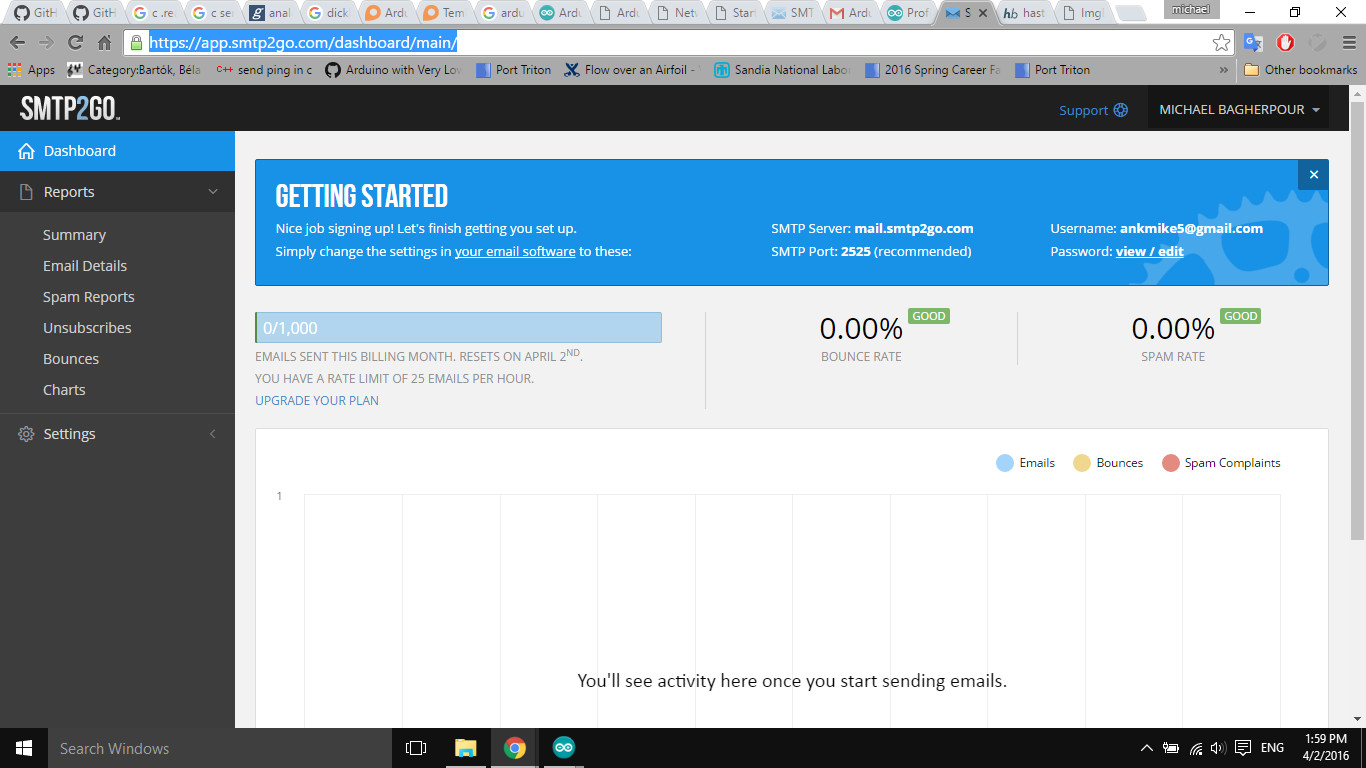Click the browser Home icon
This screenshot has width=1366, height=768.
point(104,43)
